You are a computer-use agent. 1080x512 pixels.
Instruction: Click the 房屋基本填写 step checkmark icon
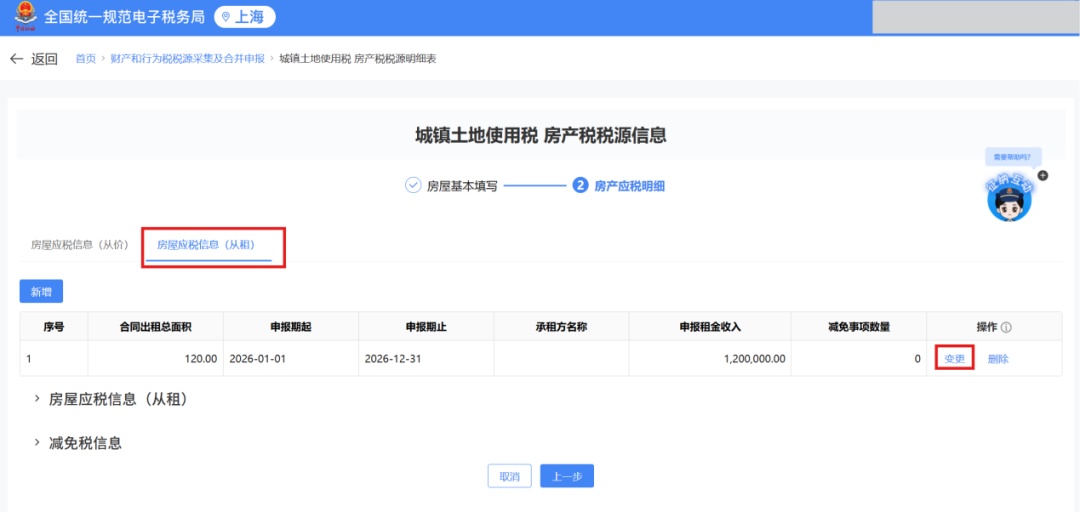point(413,185)
